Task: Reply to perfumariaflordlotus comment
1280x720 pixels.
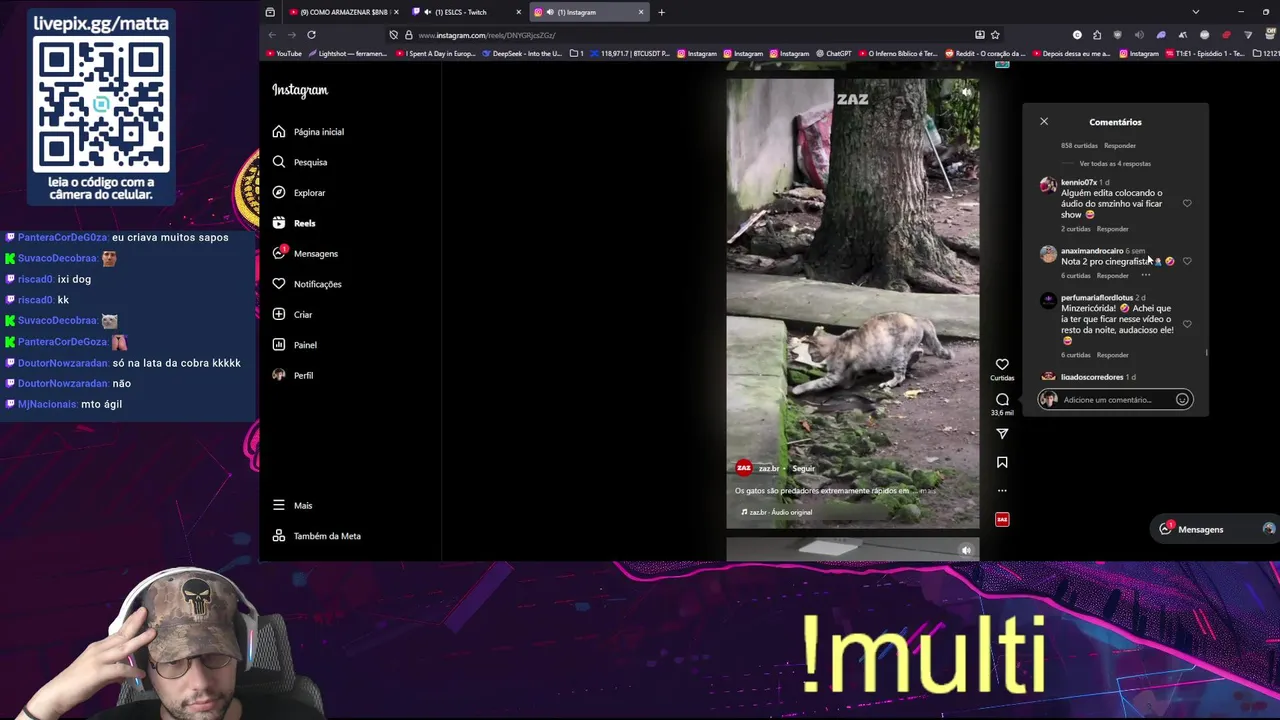Action: tap(1112, 355)
